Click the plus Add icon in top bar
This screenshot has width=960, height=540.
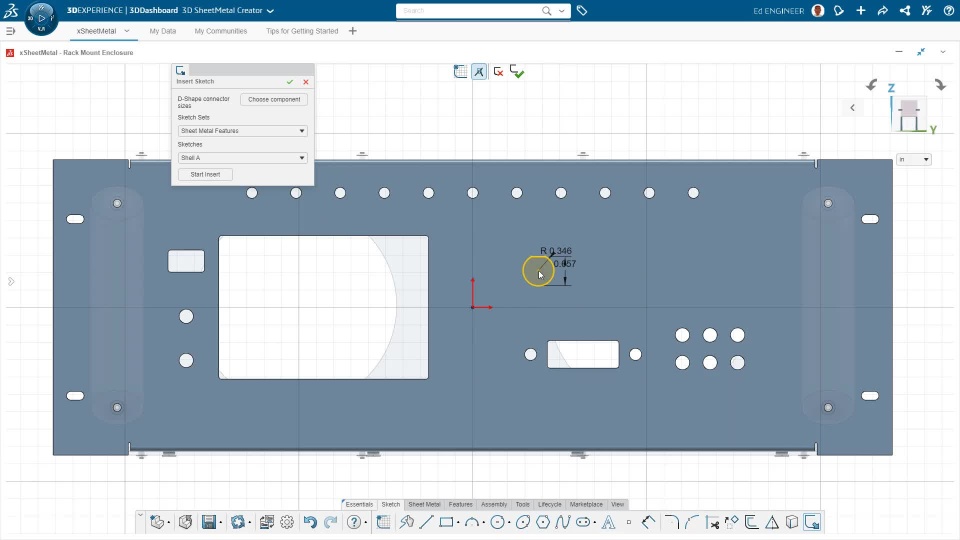click(x=861, y=10)
